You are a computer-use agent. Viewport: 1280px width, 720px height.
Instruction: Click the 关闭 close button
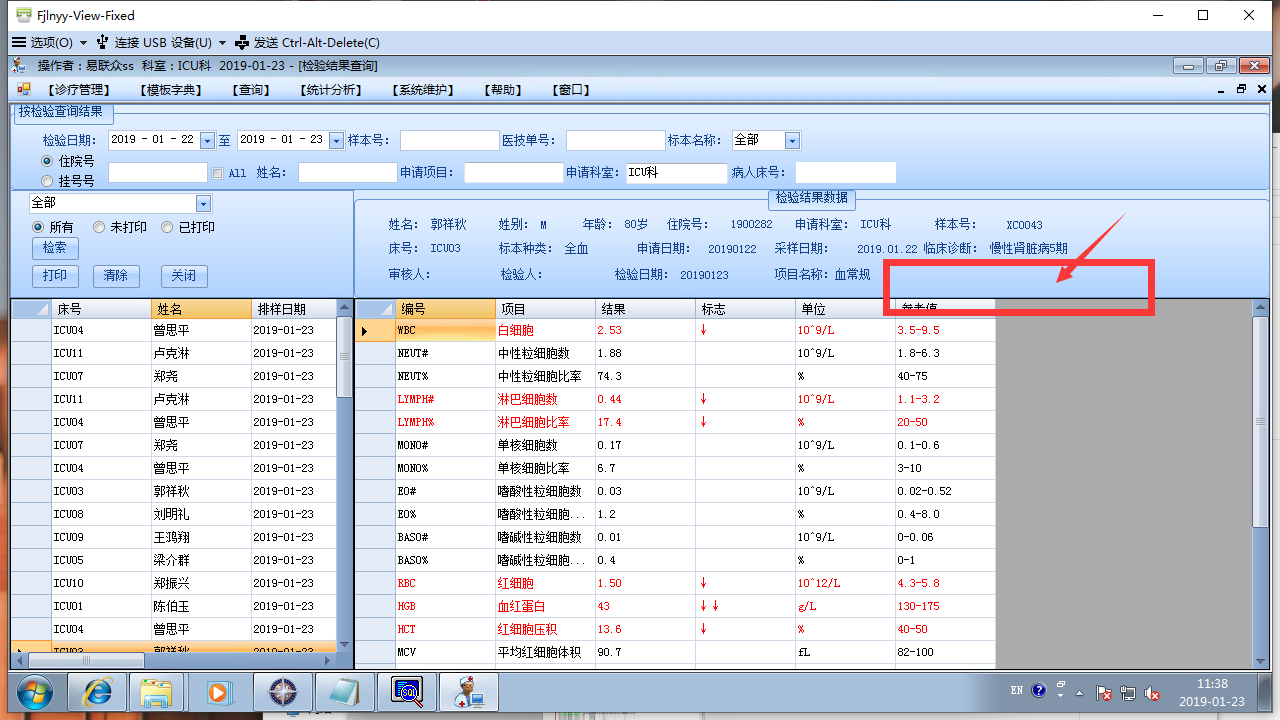[x=183, y=276]
